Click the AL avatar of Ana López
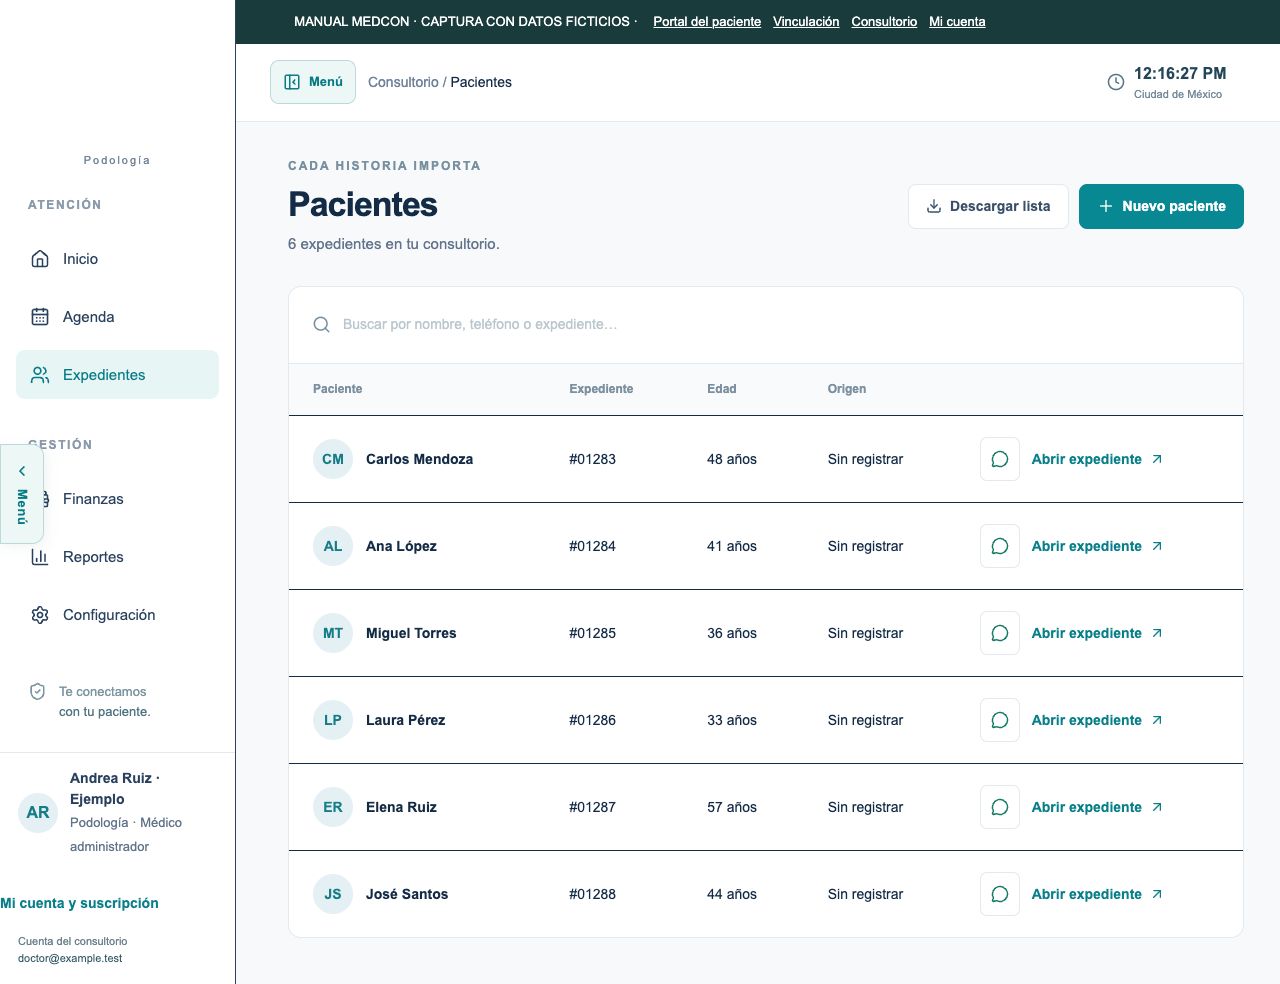Image resolution: width=1280 pixels, height=984 pixels. [x=333, y=546]
